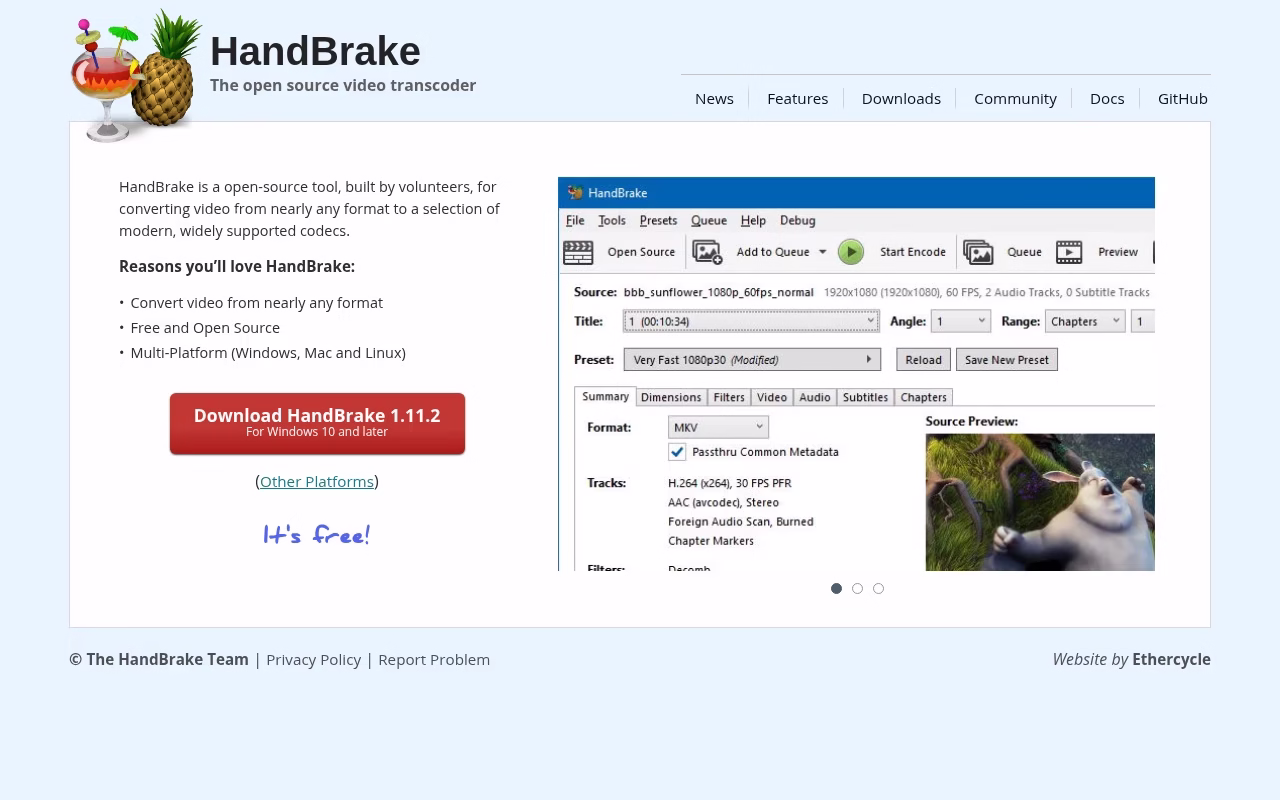Open the Features navigation link
The image size is (1280, 800).
[797, 98]
